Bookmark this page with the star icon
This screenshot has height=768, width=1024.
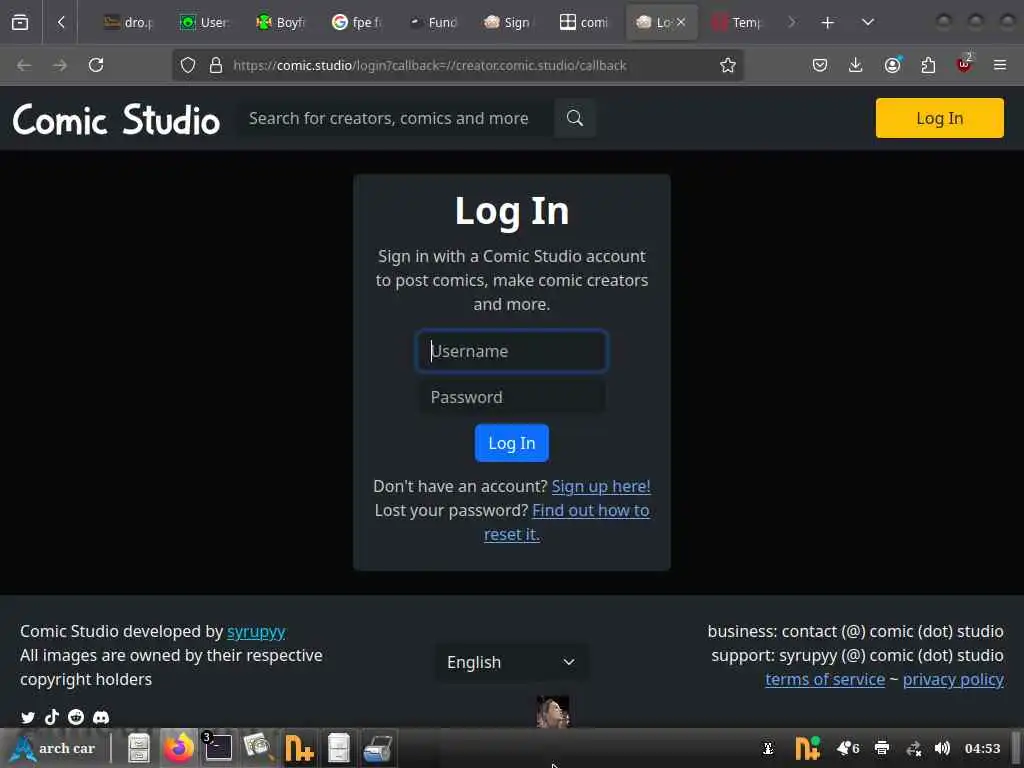click(x=728, y=65)
